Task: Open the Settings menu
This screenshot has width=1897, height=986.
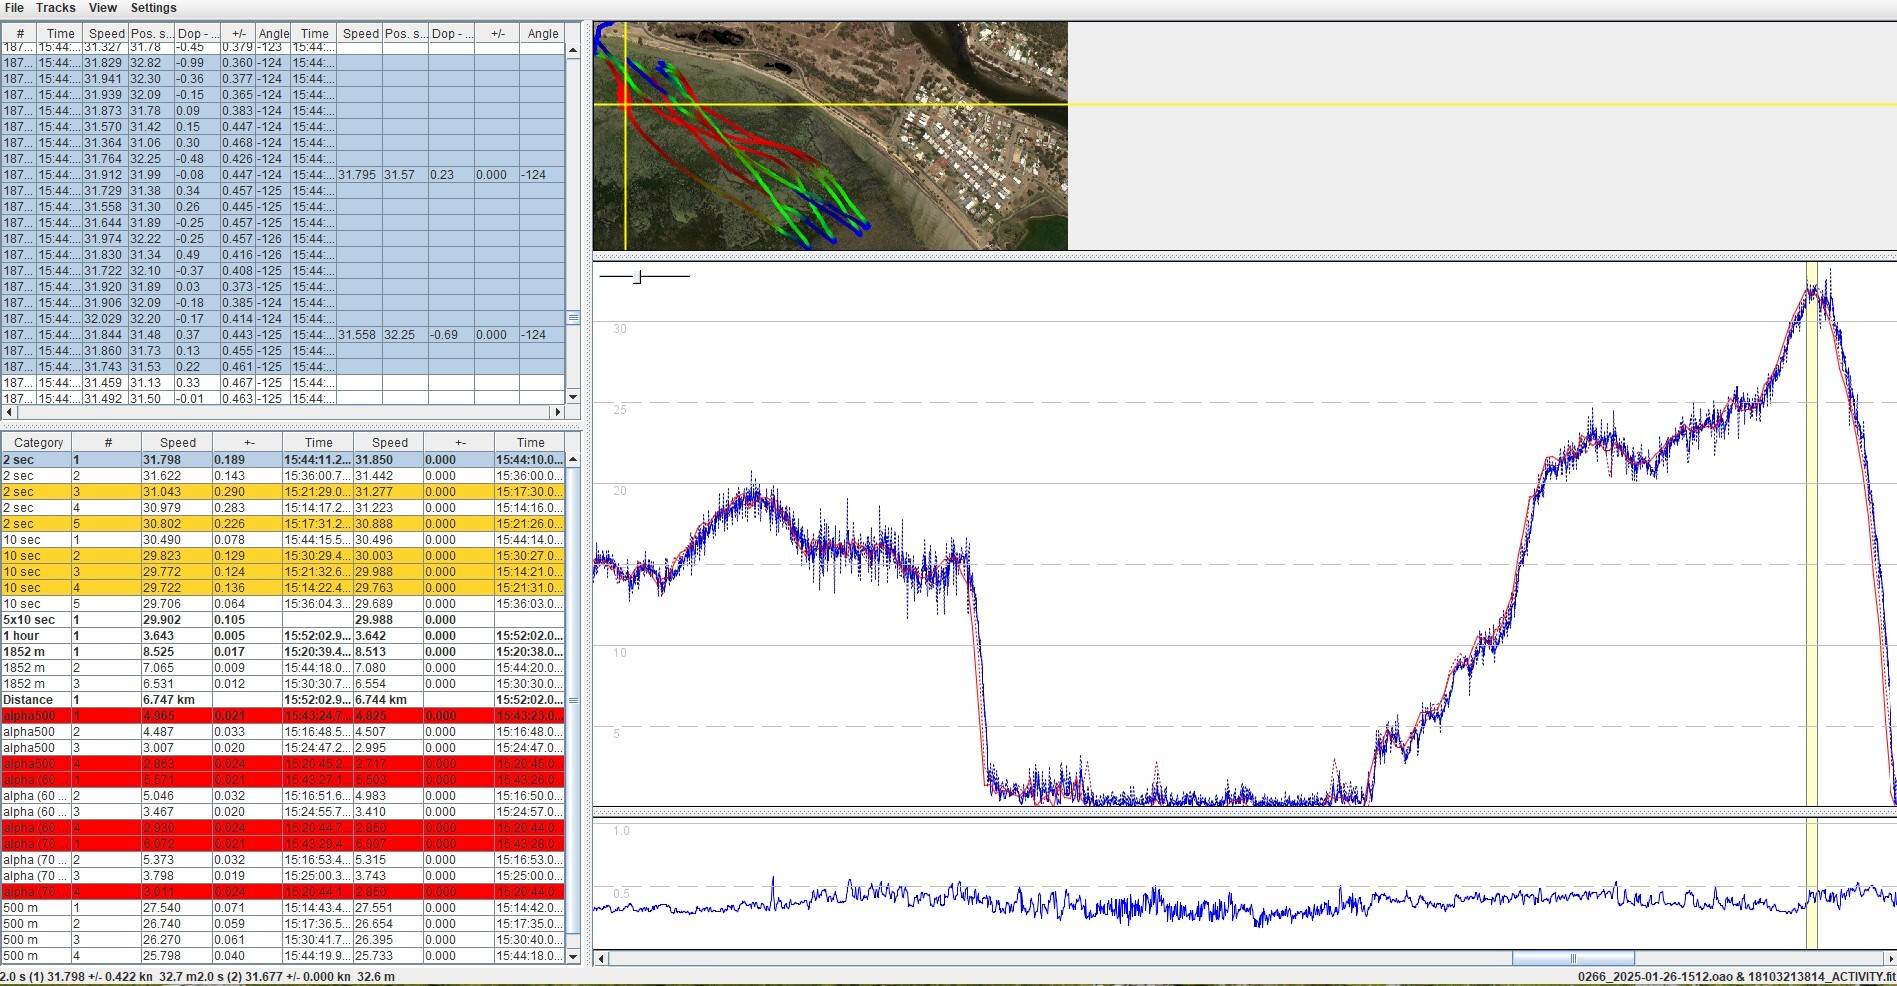Action: [x=153, y=8]
